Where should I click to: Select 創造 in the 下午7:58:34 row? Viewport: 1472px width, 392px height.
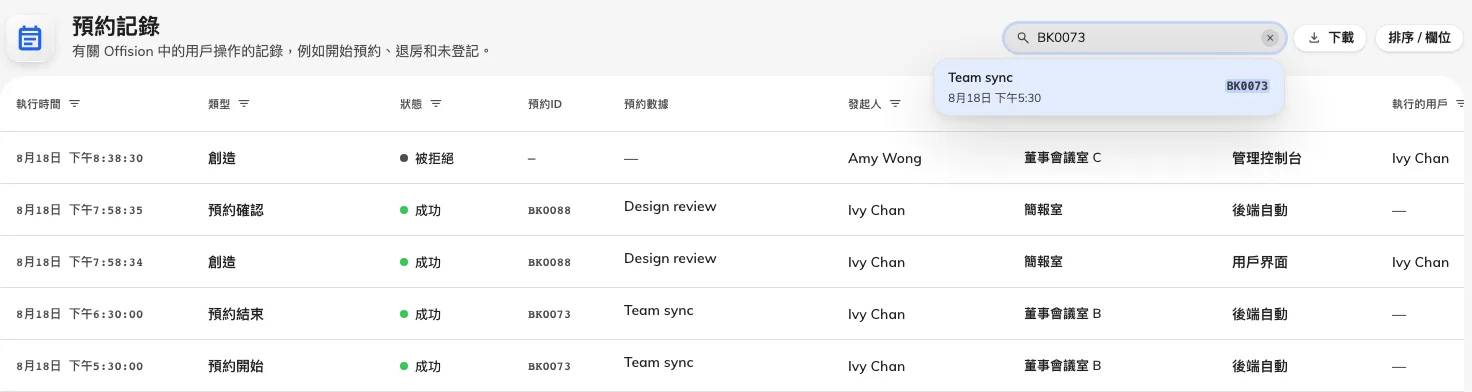tap(222, 262)
